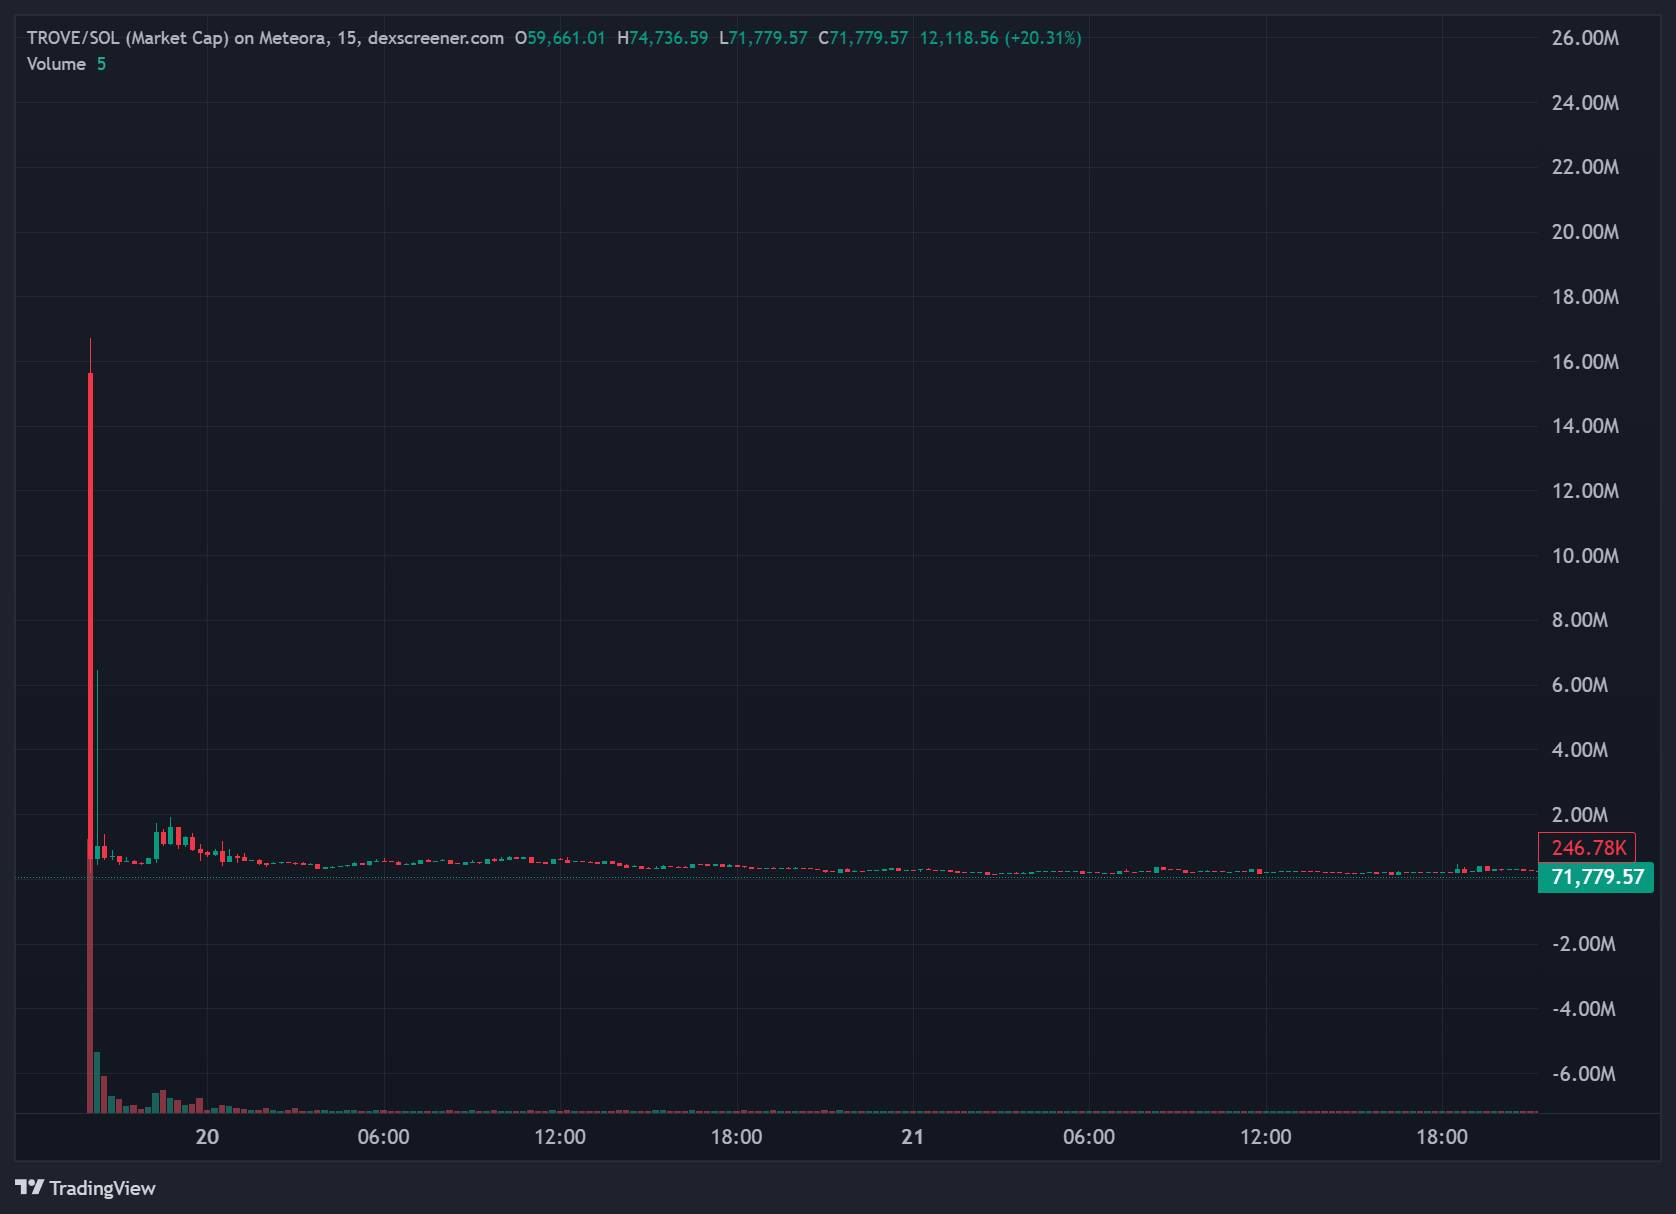The image size is (1676, 1214).
Task: Click the -6.00M price axis label
Action: pos(1583,1074)
